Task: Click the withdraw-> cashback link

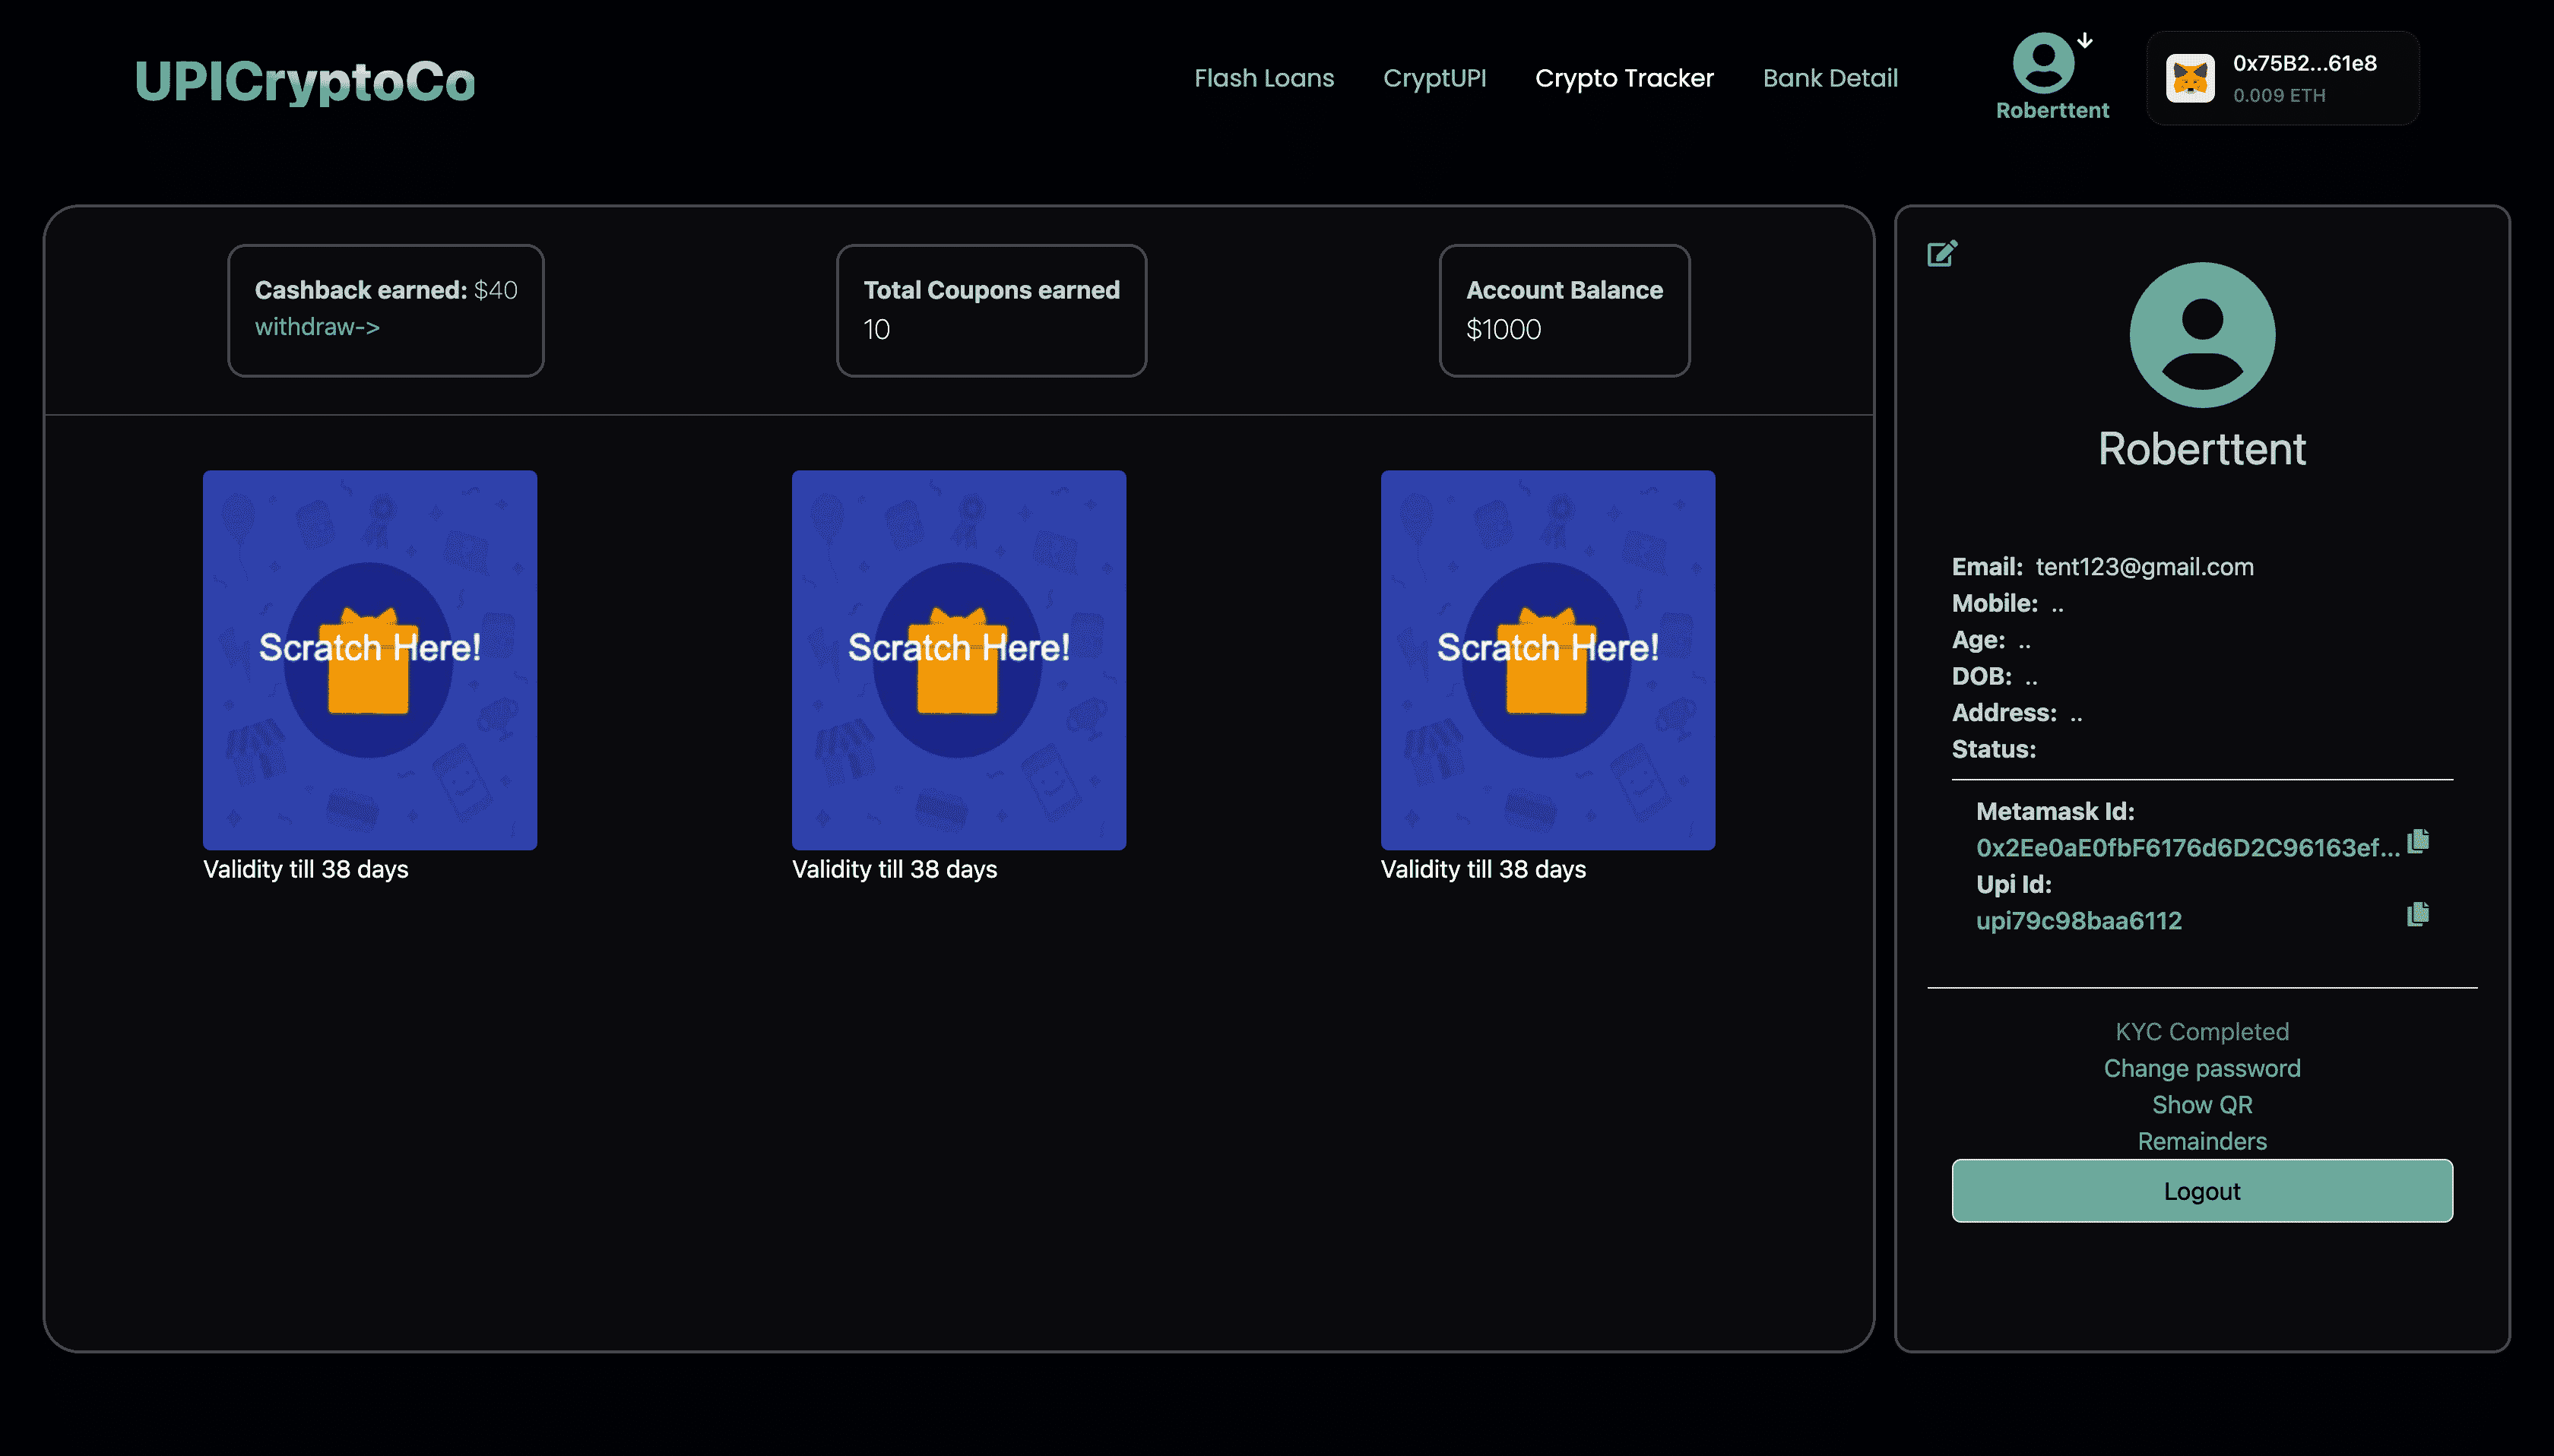Action: point(317,327)
